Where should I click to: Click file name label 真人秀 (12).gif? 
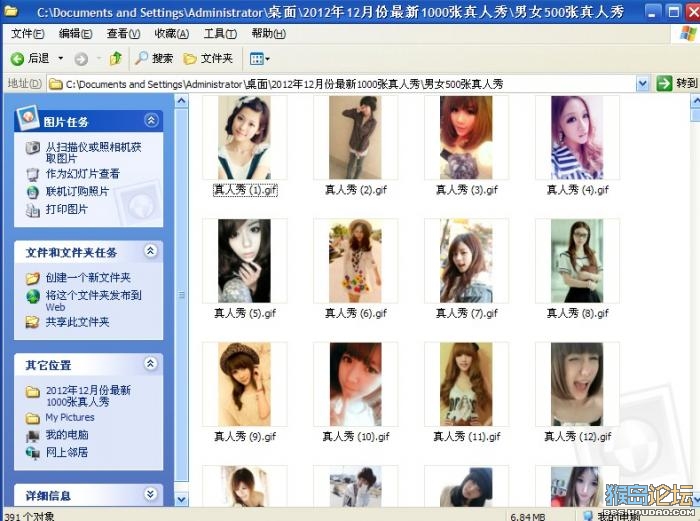(x=578, y=437)
